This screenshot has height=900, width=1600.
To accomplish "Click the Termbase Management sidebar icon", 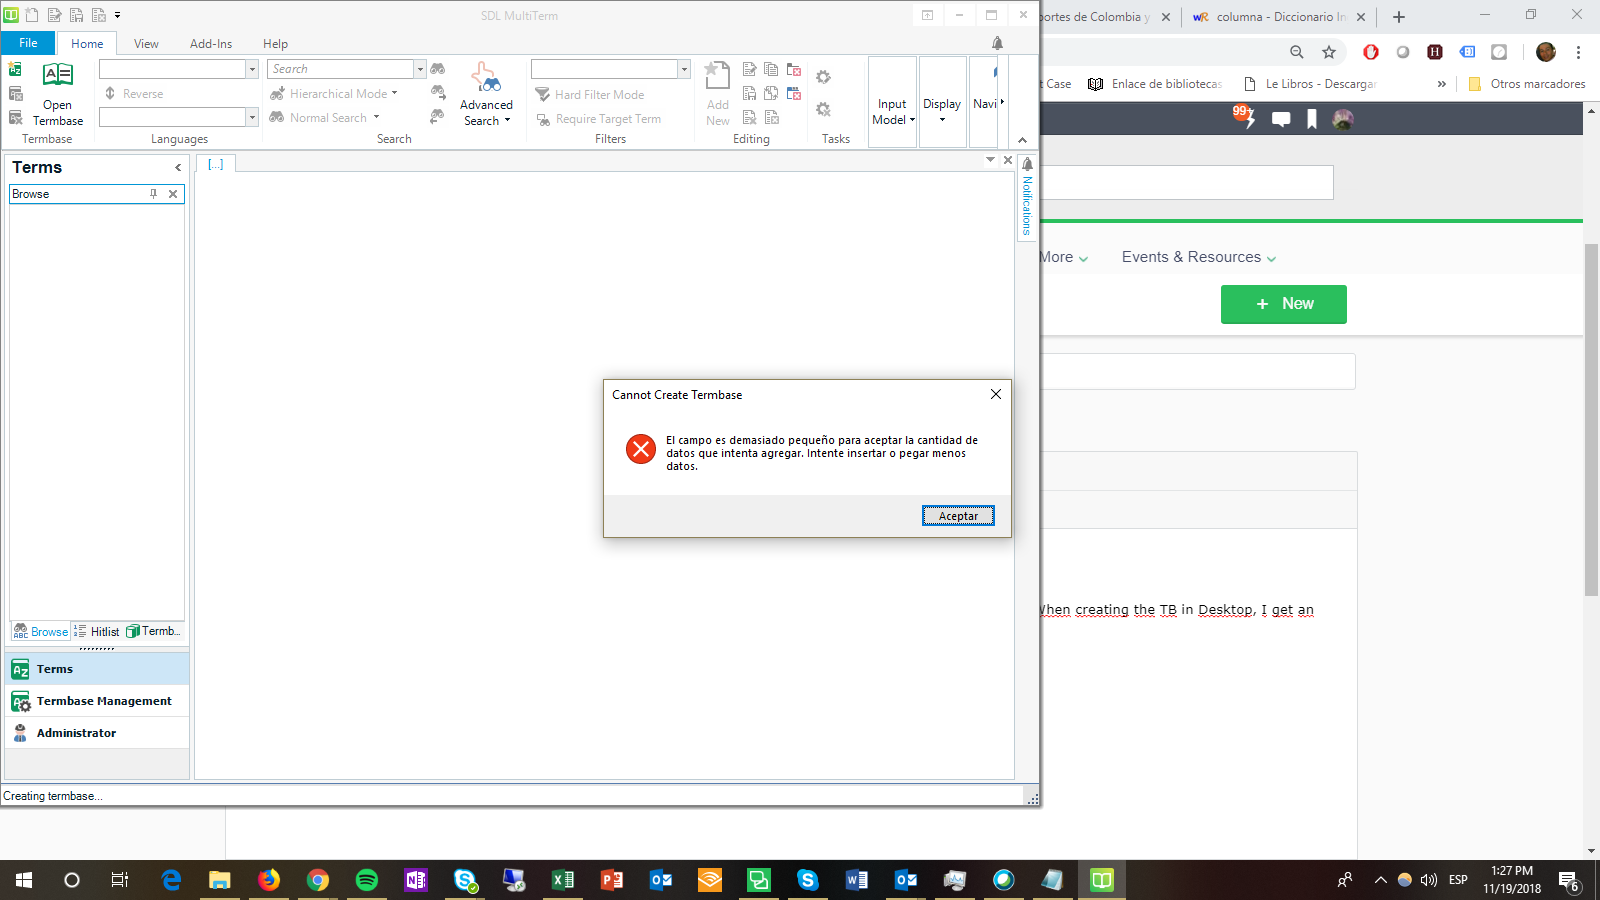I will 21,701.
